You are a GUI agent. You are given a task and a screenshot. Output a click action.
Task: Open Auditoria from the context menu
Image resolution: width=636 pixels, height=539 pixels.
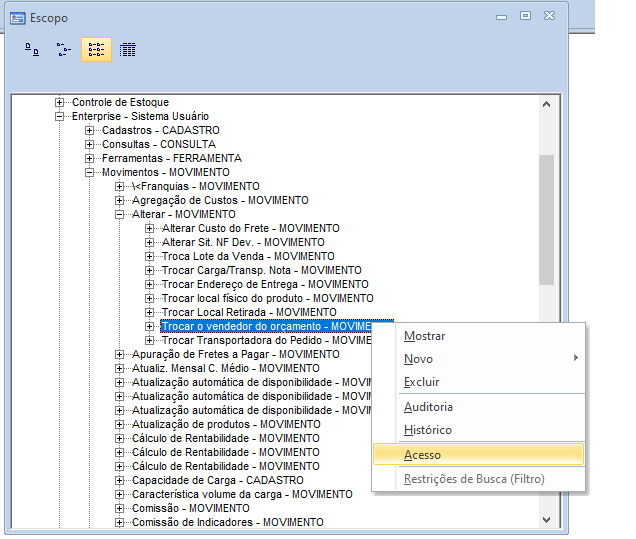428,407
